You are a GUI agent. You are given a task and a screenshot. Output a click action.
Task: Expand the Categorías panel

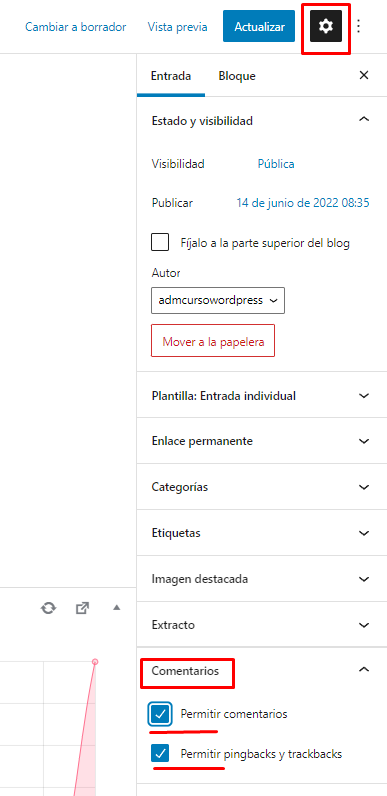pos(262,487)
